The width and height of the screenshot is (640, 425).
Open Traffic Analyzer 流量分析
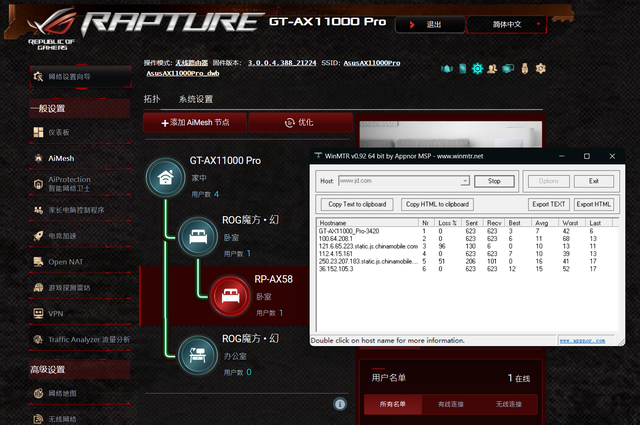pos(80,339)
